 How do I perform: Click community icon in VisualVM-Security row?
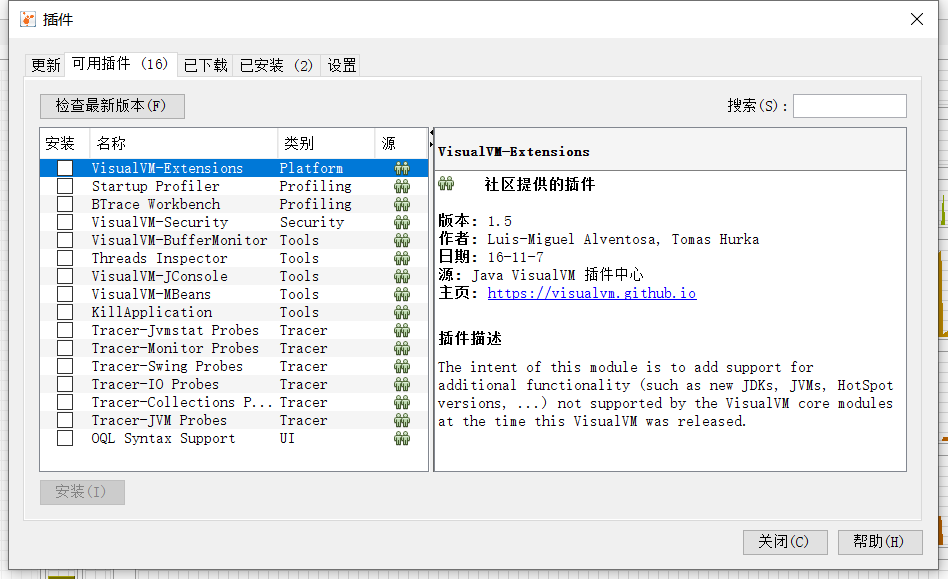coord(402,222)
